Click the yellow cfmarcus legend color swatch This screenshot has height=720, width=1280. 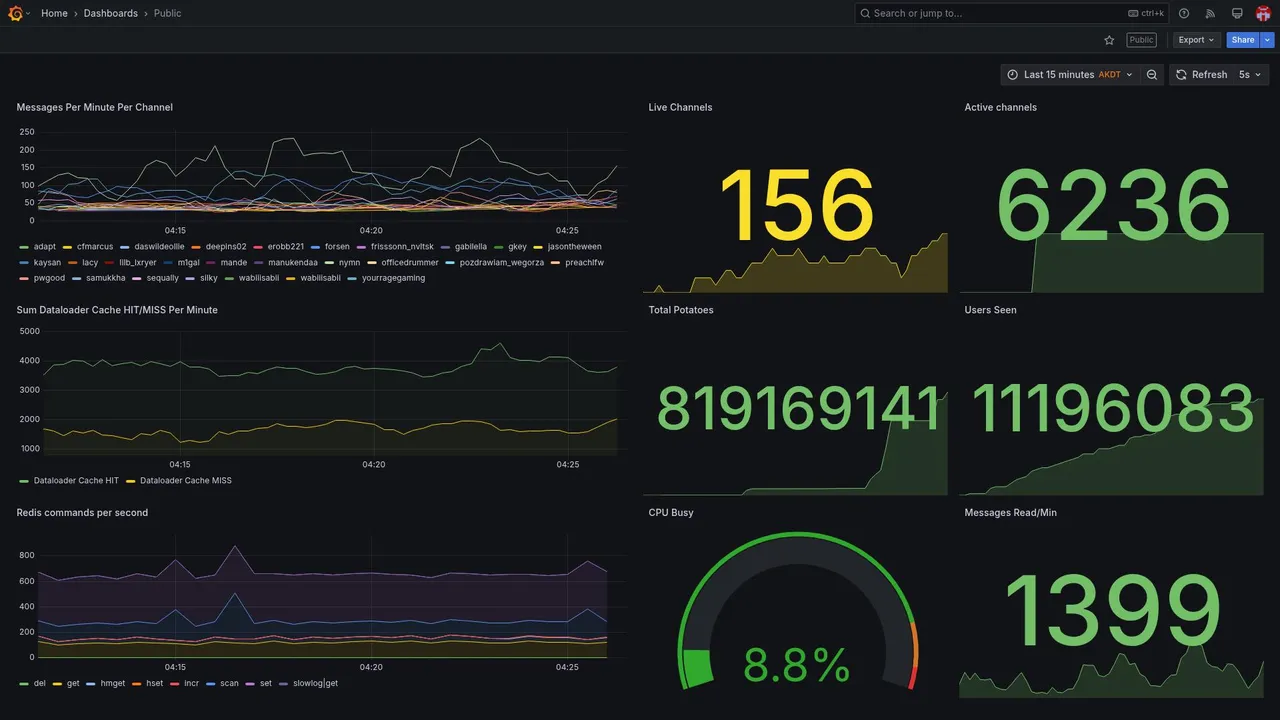pyautogui.click(x=67, y=247)
